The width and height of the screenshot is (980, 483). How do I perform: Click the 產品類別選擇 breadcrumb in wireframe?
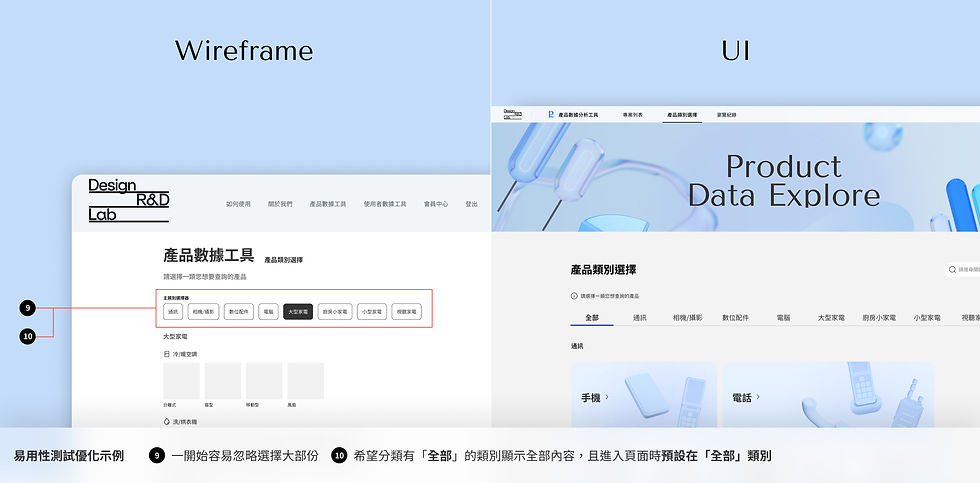tap(283, 259)
